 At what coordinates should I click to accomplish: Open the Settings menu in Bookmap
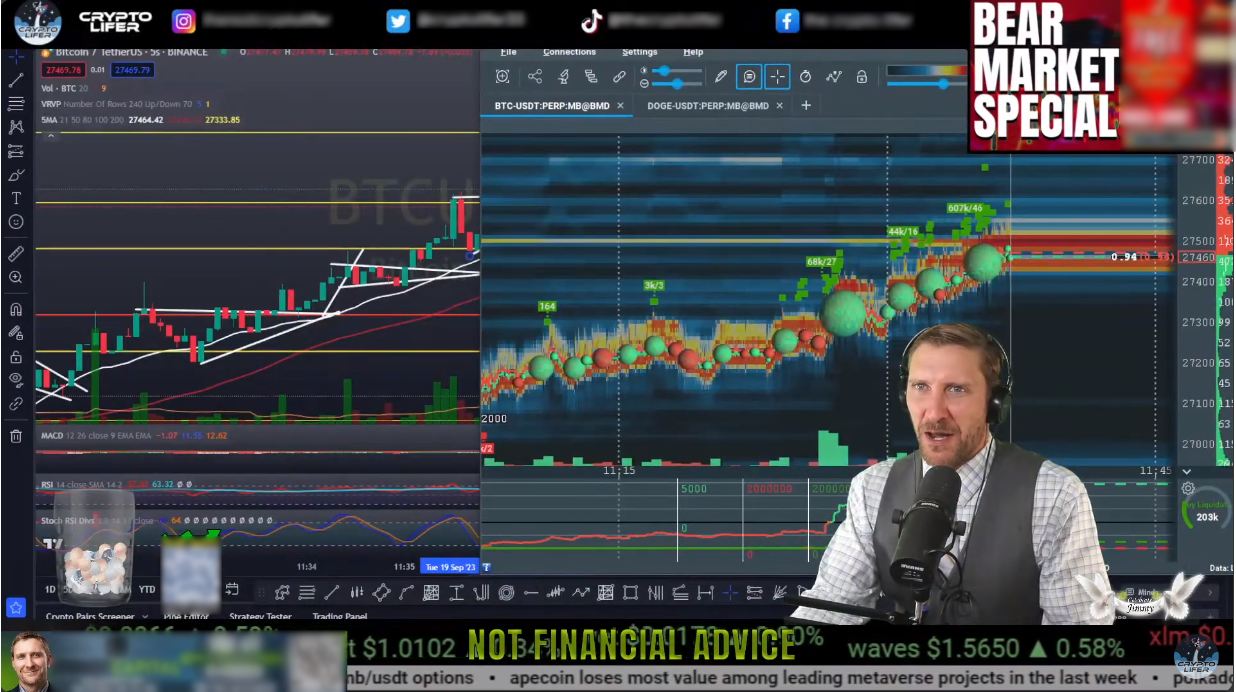point(640,52)
